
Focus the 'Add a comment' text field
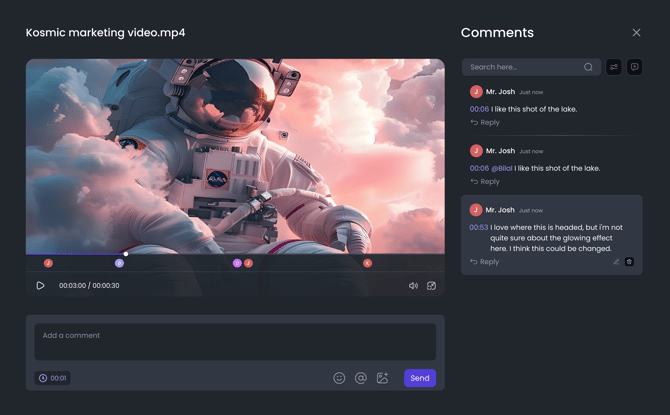pos(235,341)
